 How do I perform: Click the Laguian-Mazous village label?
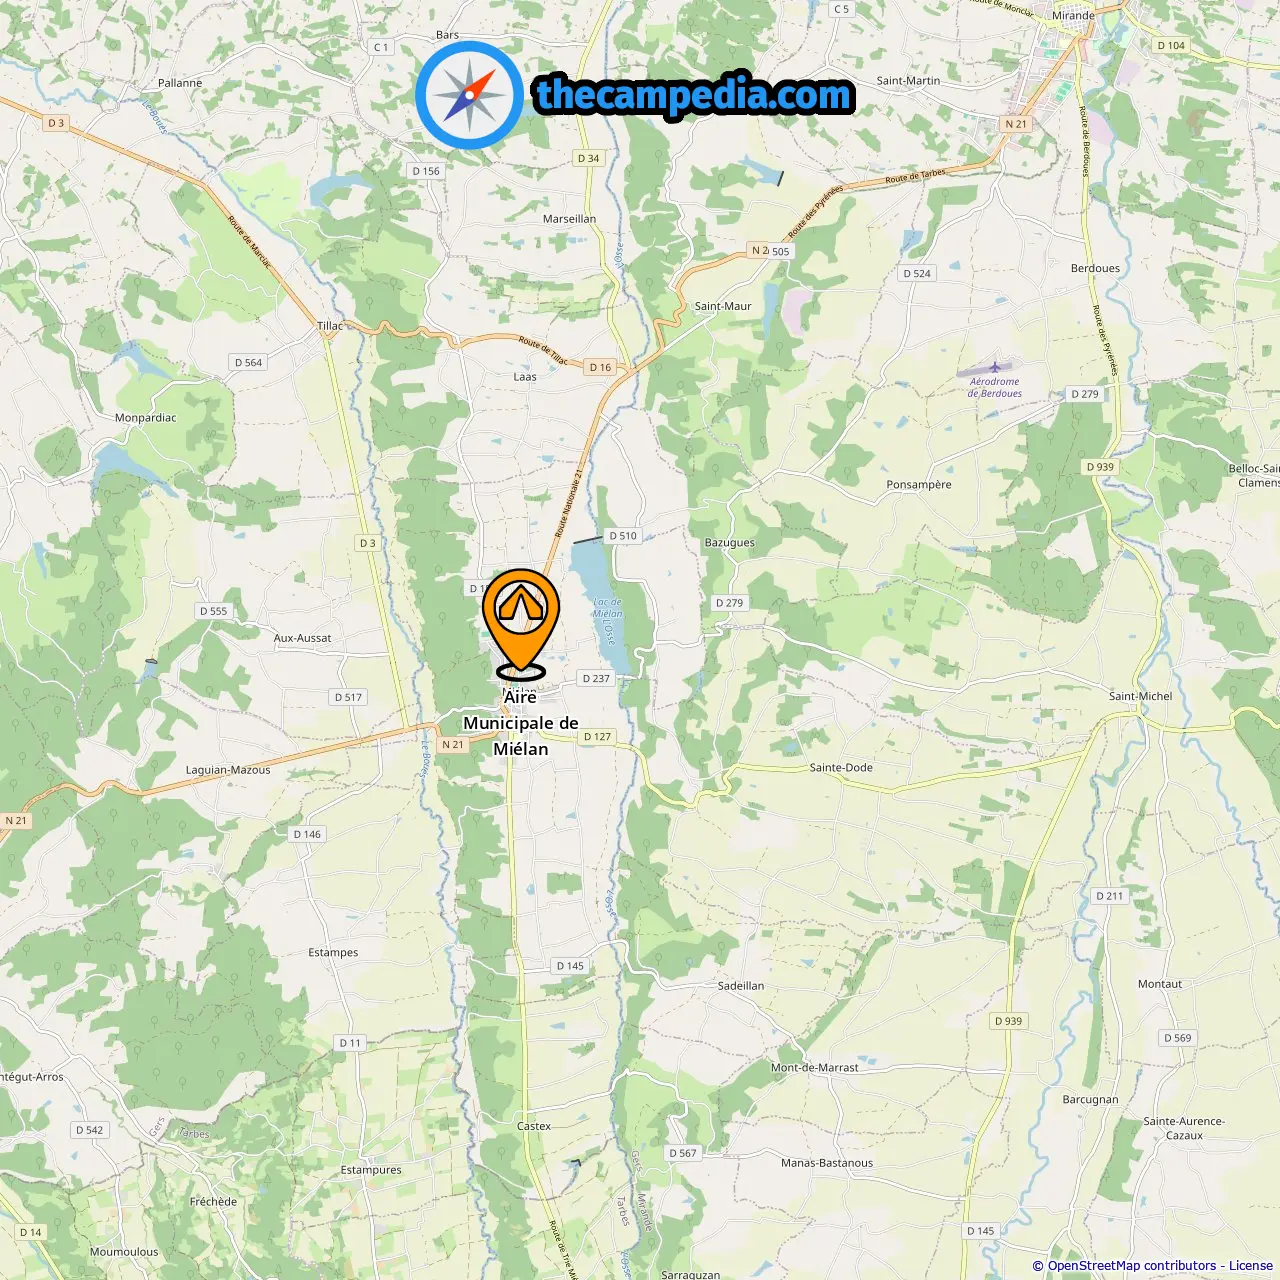[x=228, y=770]
